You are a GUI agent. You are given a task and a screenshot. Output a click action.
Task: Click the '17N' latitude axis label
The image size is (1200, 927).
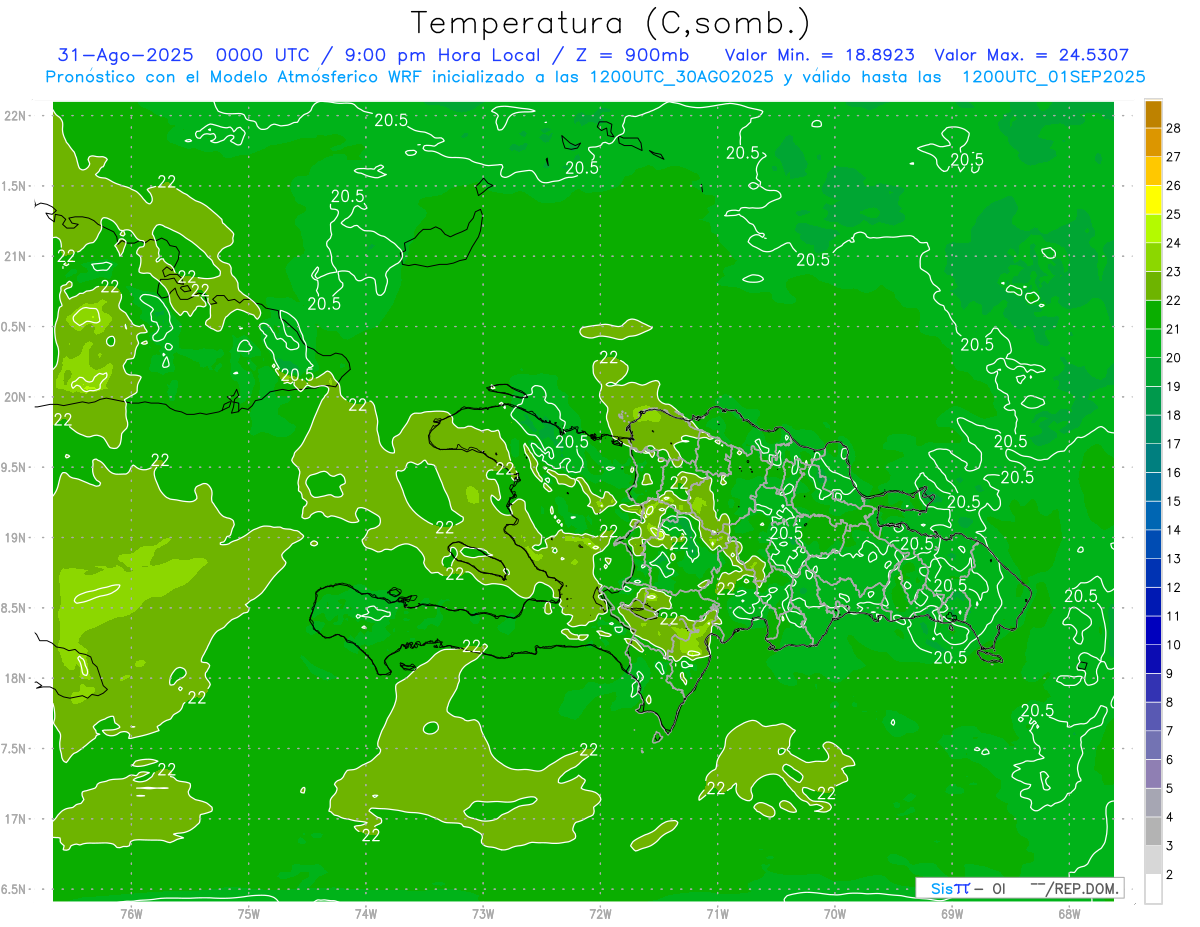[x=14, y=819]
